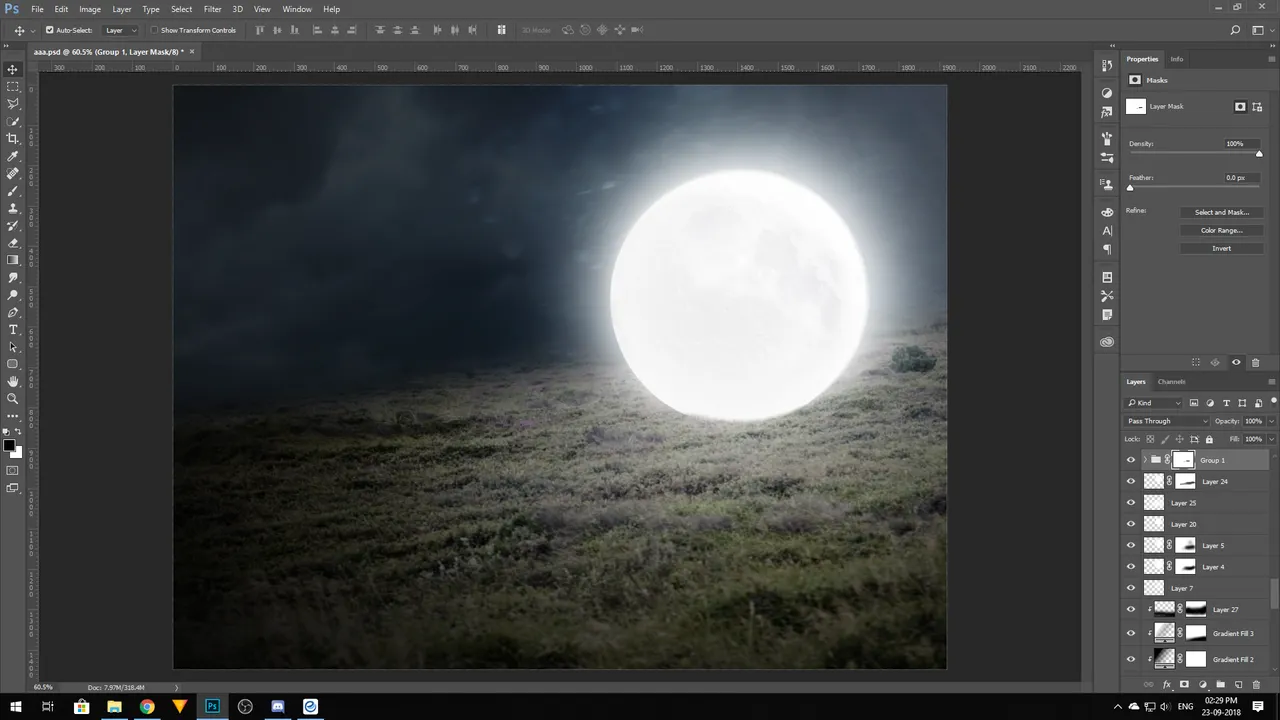
Task: Open the Adjustments panel icon in the dock
Action: 1107,92
